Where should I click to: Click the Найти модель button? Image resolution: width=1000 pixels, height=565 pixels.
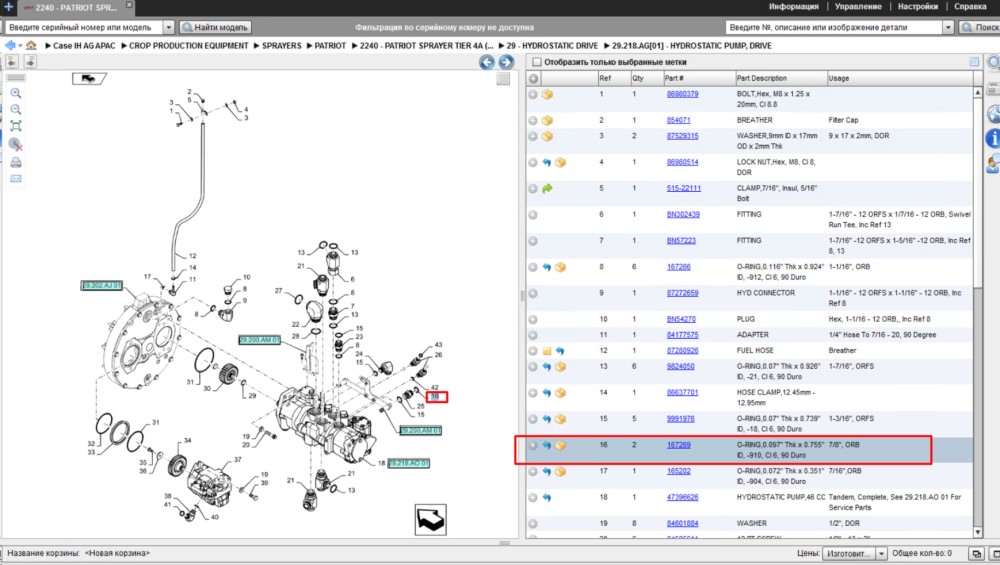pos(215,27)
